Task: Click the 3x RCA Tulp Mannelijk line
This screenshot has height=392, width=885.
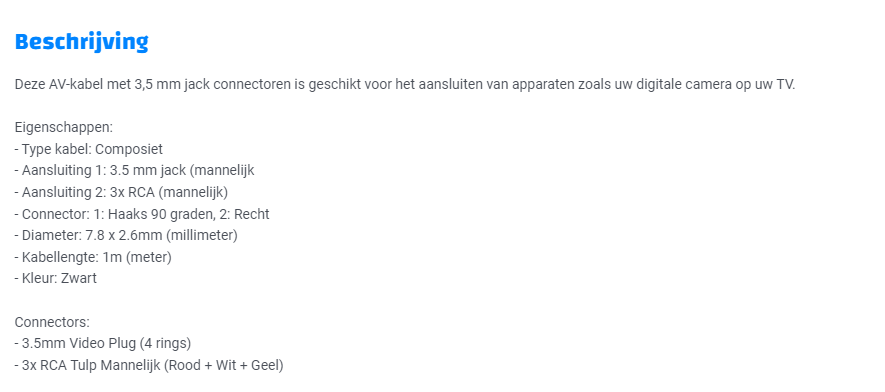Action: point(149,365)
